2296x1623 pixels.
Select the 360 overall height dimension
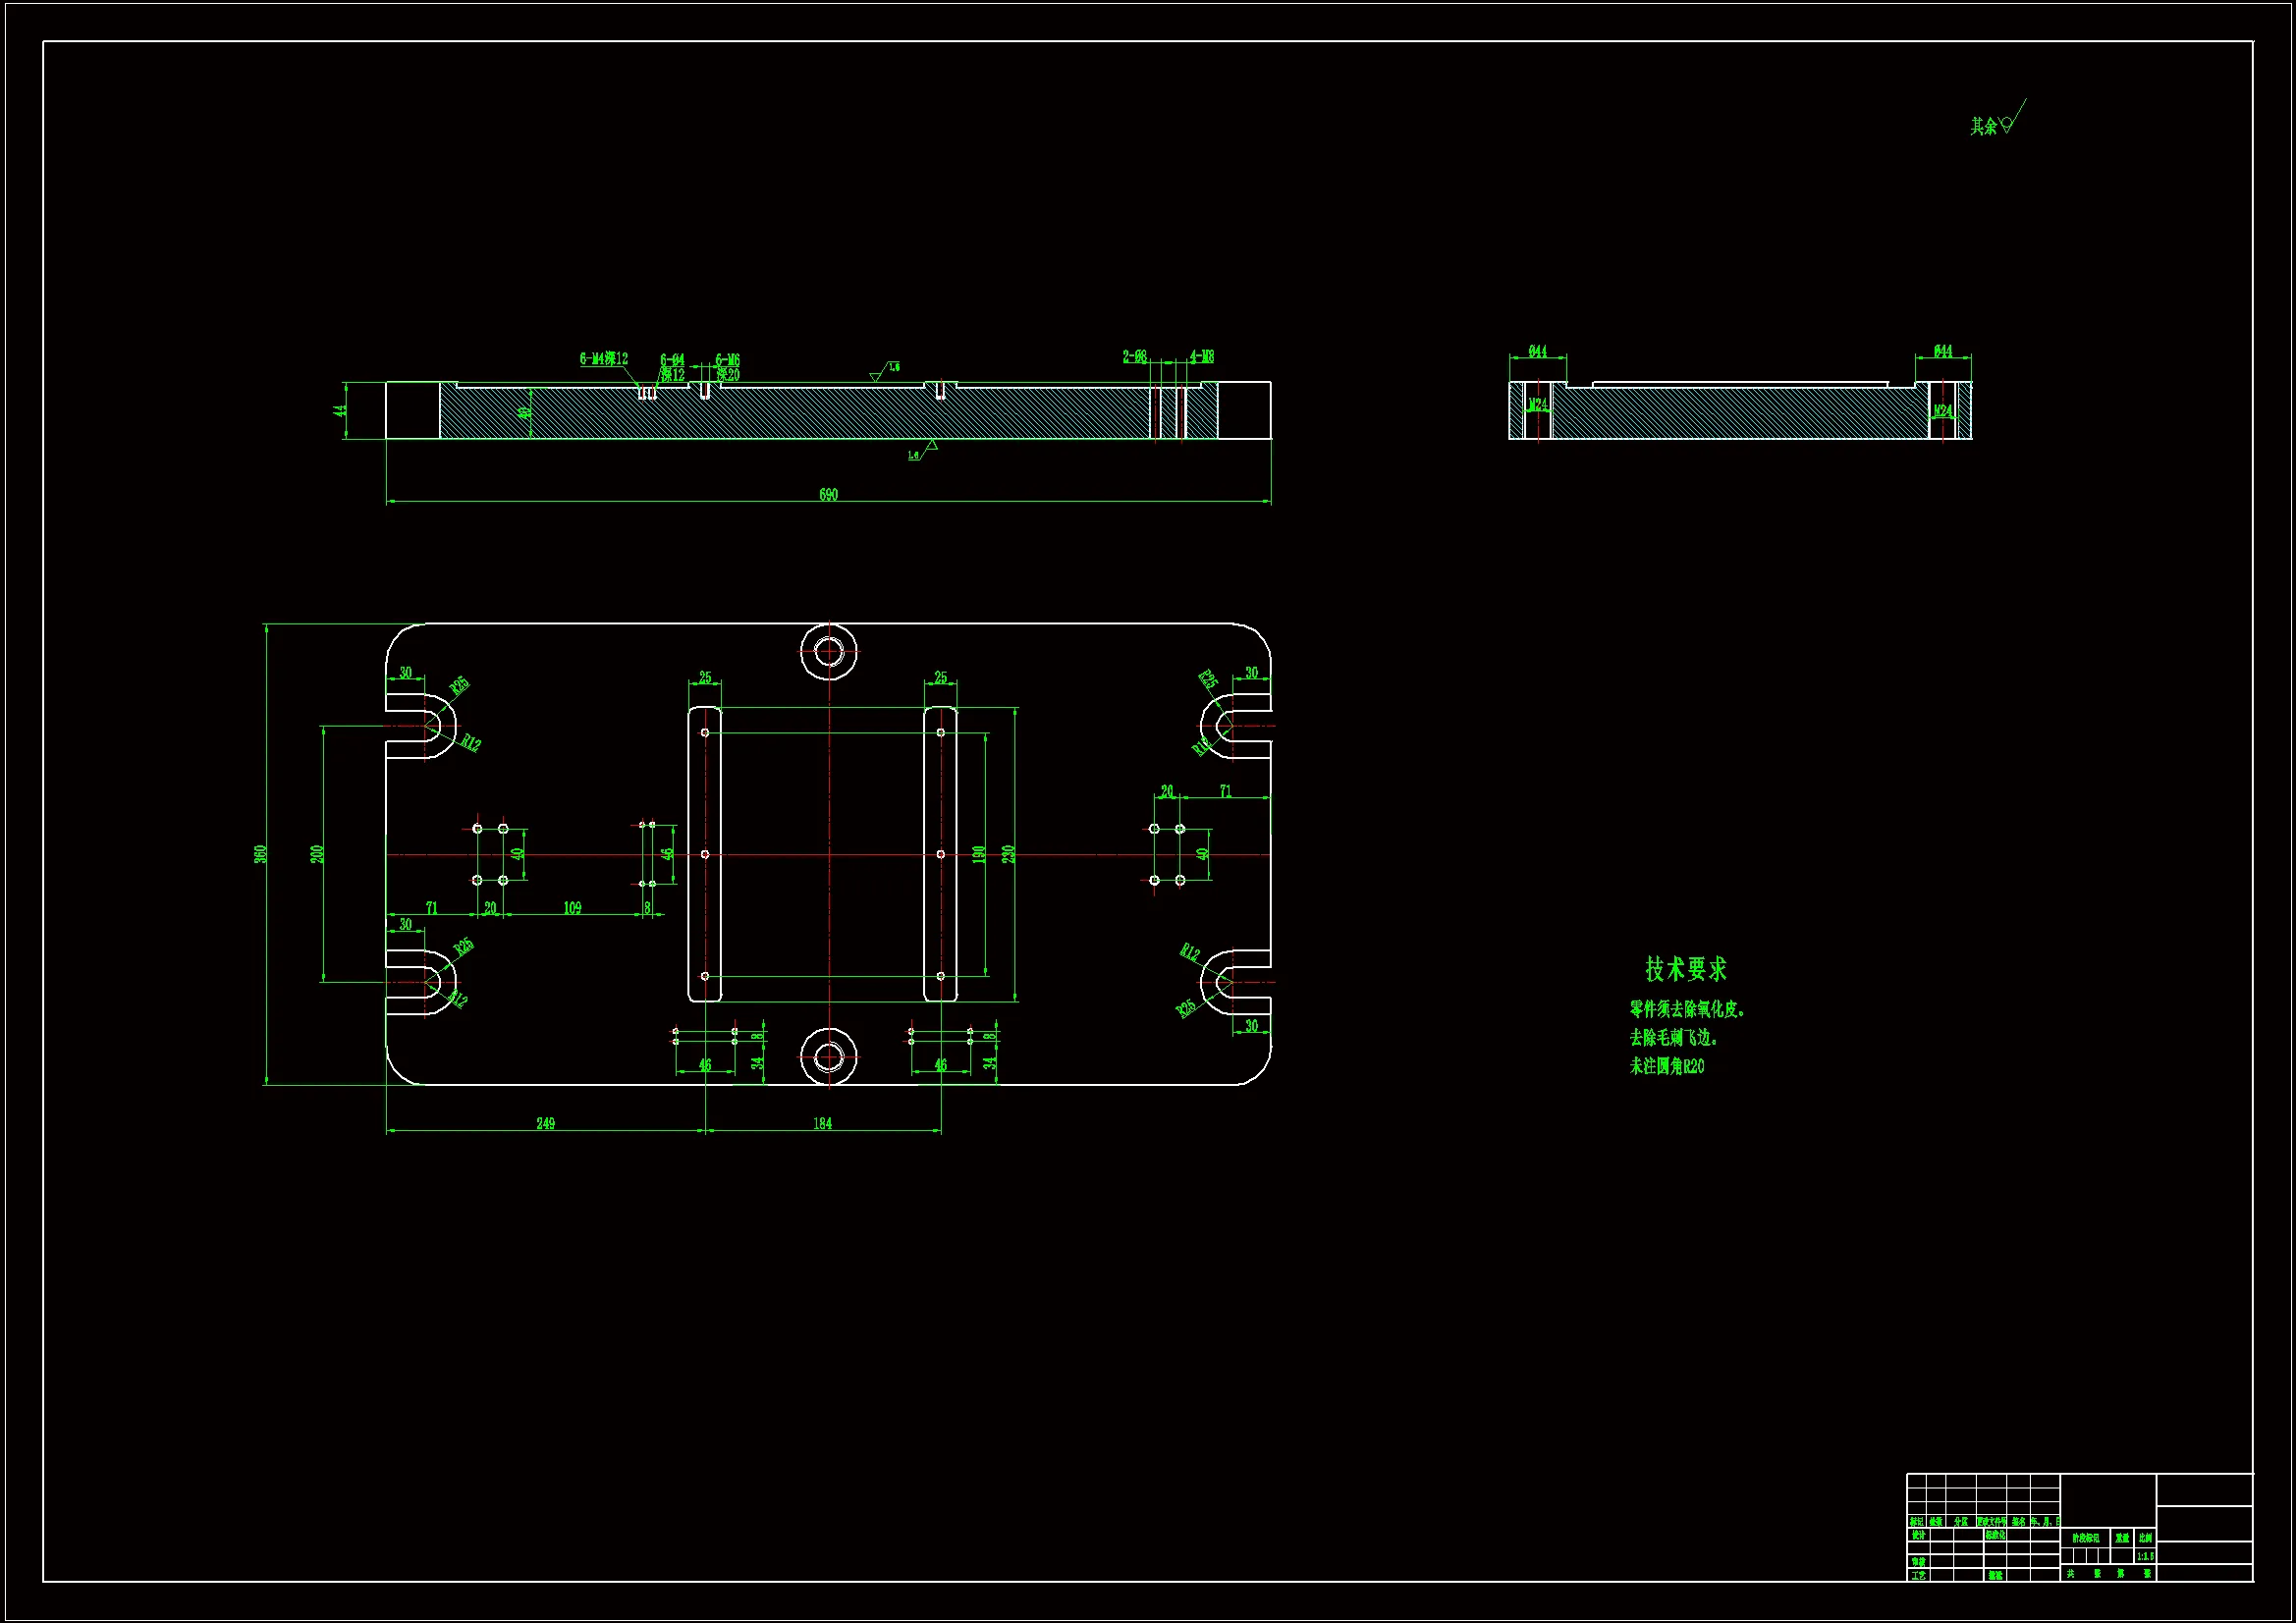click(x=260, y=854)
